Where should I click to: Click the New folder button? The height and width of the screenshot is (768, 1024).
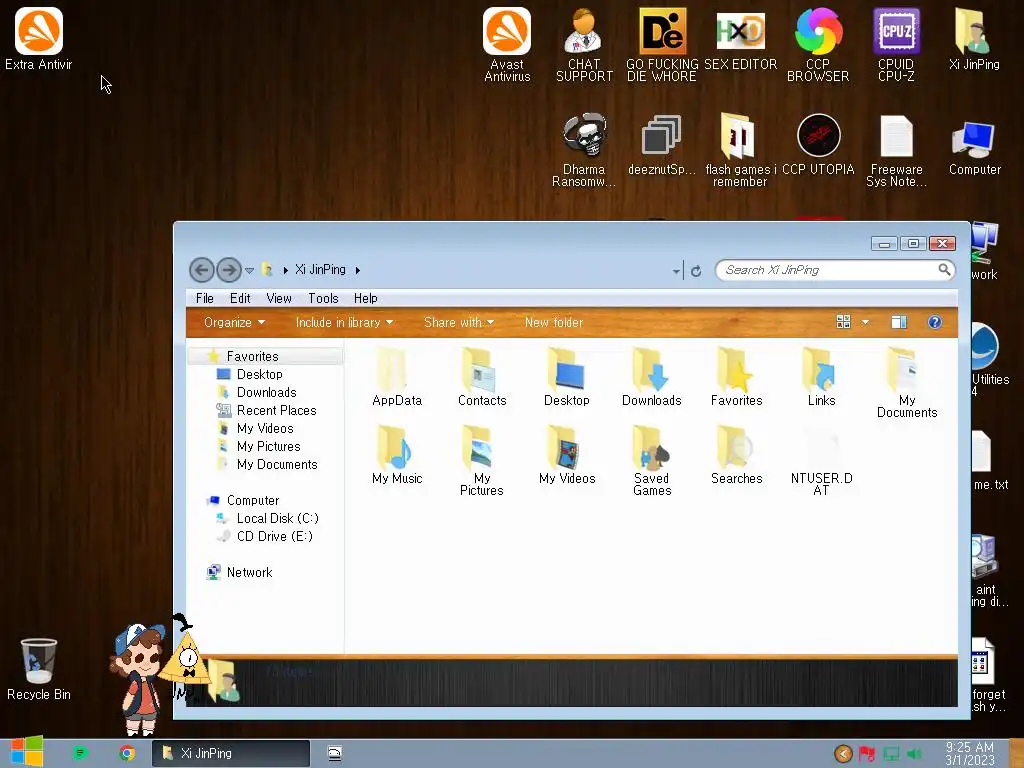pyautogui.click(x=554, y=322)
